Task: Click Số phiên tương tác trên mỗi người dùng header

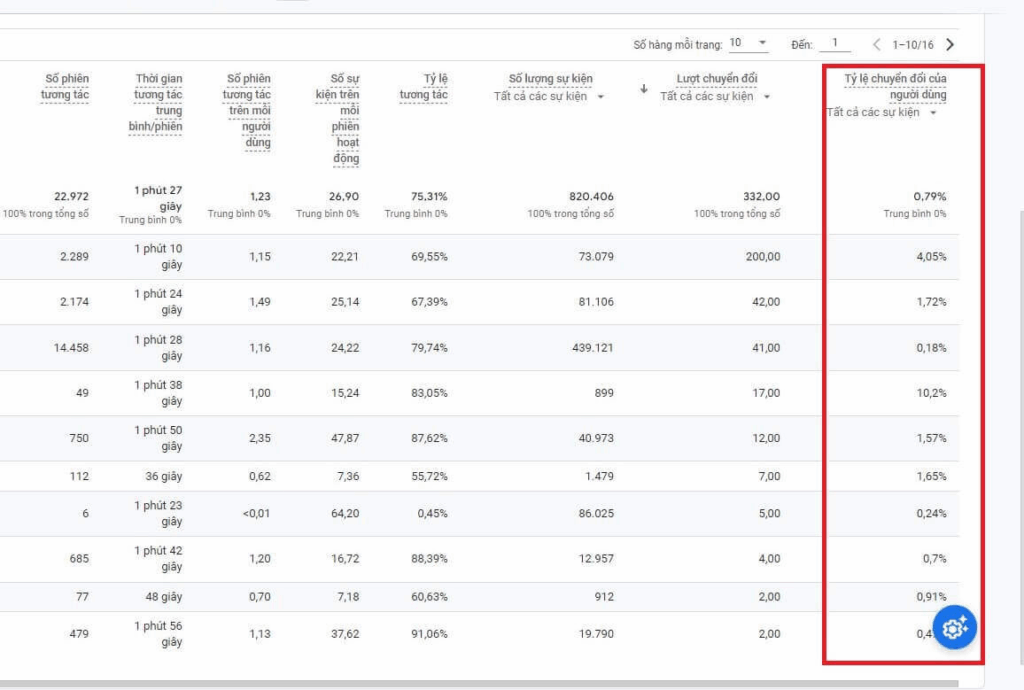Action: [246, 110]
